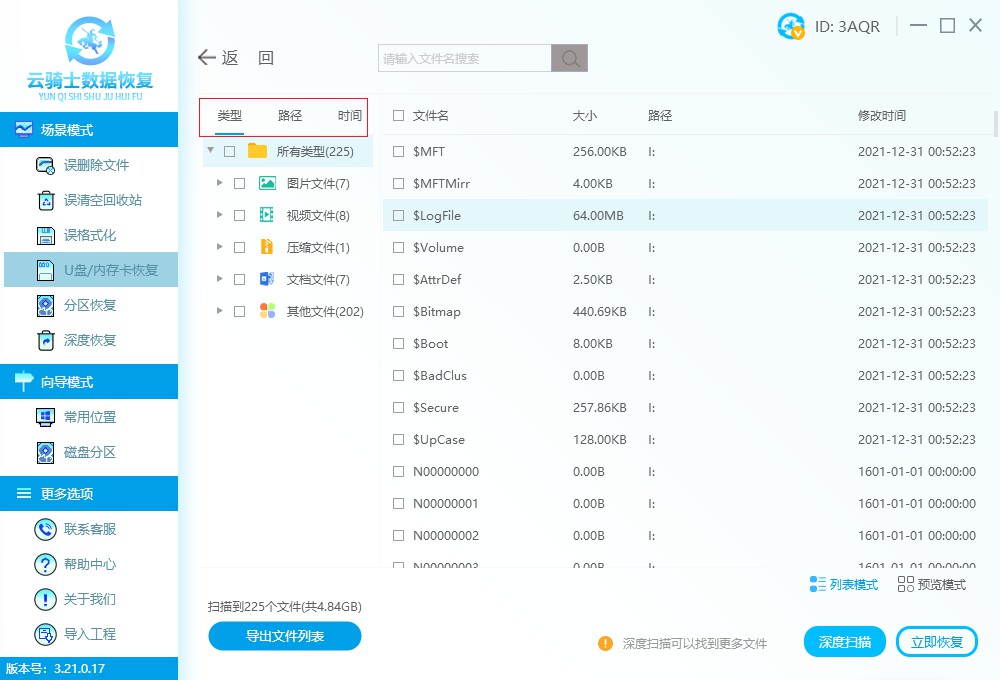Click the 文档文件 document icon
The width and height of the screenshot is (1000, 680).
tap(267, 279)
